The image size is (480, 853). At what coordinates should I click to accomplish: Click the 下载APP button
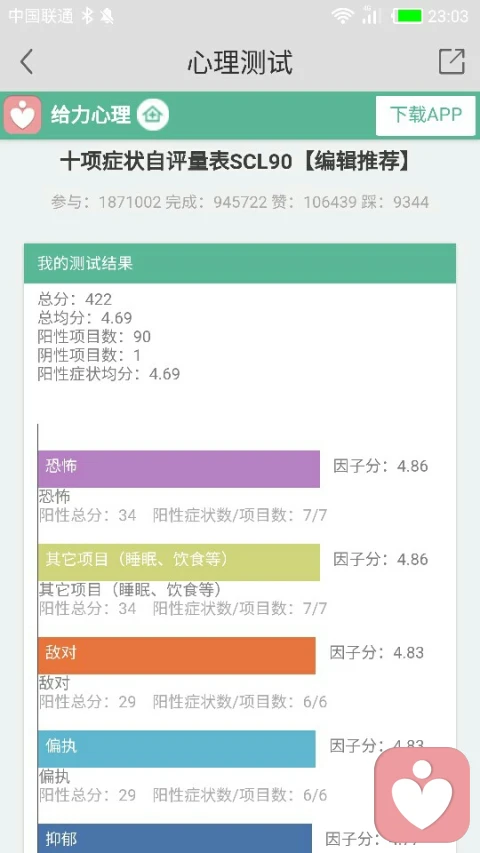pos(426,115)
